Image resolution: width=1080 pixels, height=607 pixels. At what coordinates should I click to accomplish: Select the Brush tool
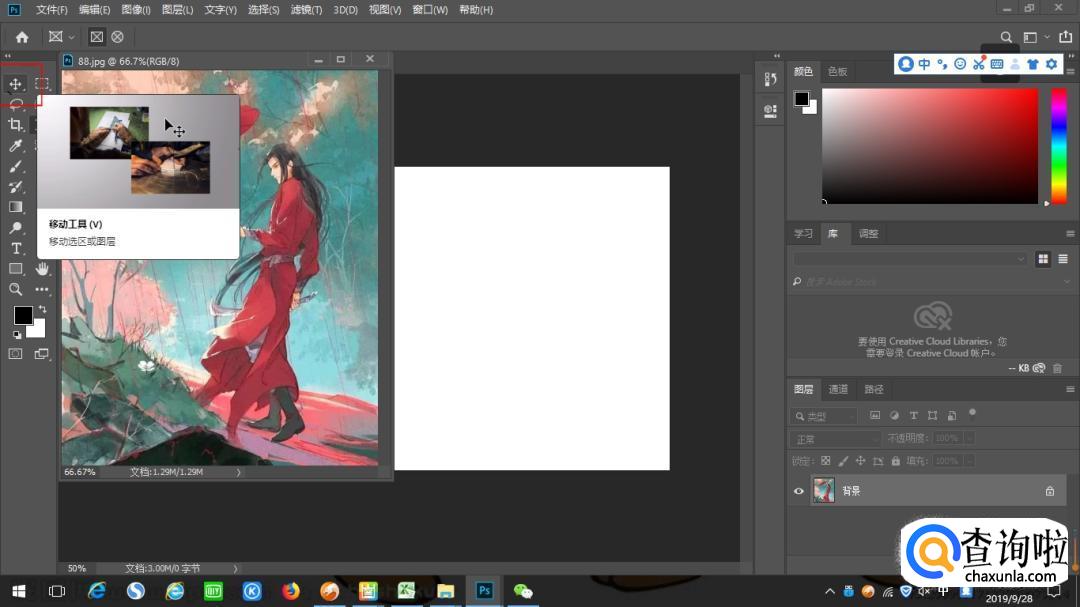click(x=15, y=166)
